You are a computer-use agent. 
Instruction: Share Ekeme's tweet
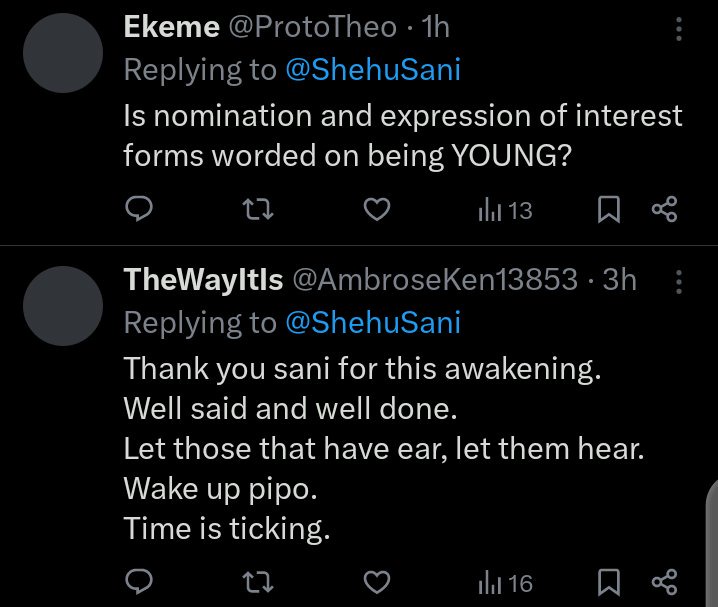664,210
